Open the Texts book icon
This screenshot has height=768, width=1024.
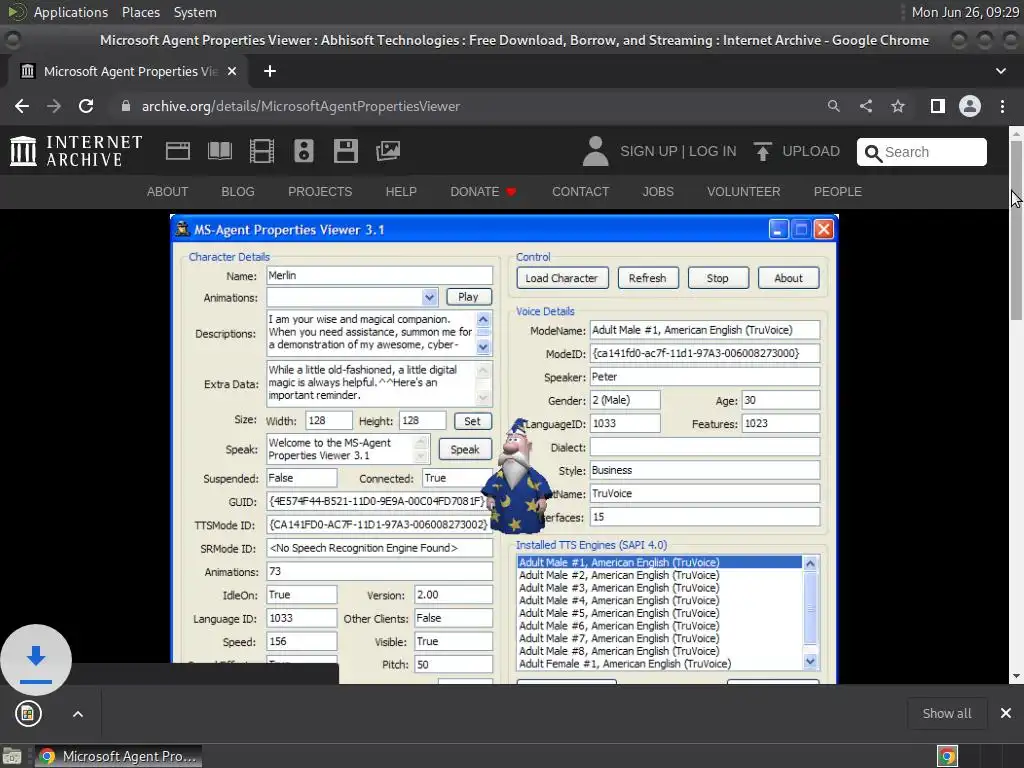click(x=219, y=151)
